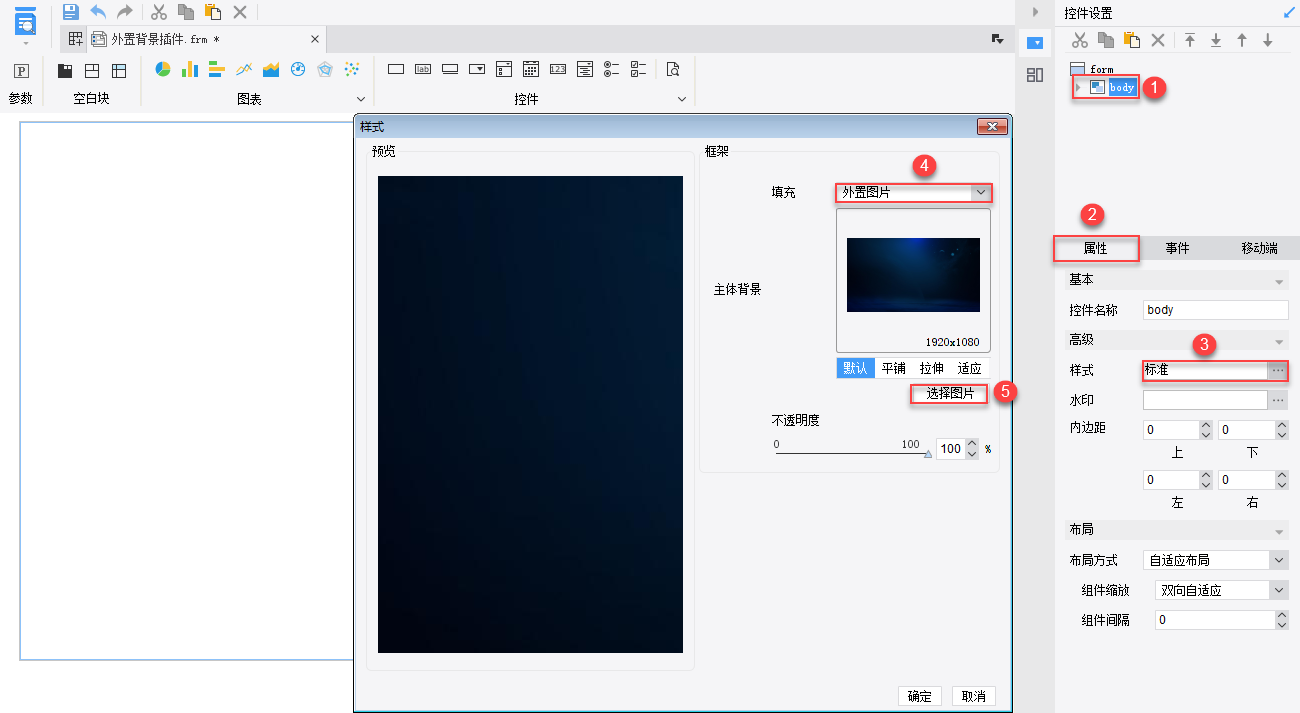This screenshot has height=713, width=1300.
Task: Open the widget library side panel icon
Action: (x=1035, y=75)
